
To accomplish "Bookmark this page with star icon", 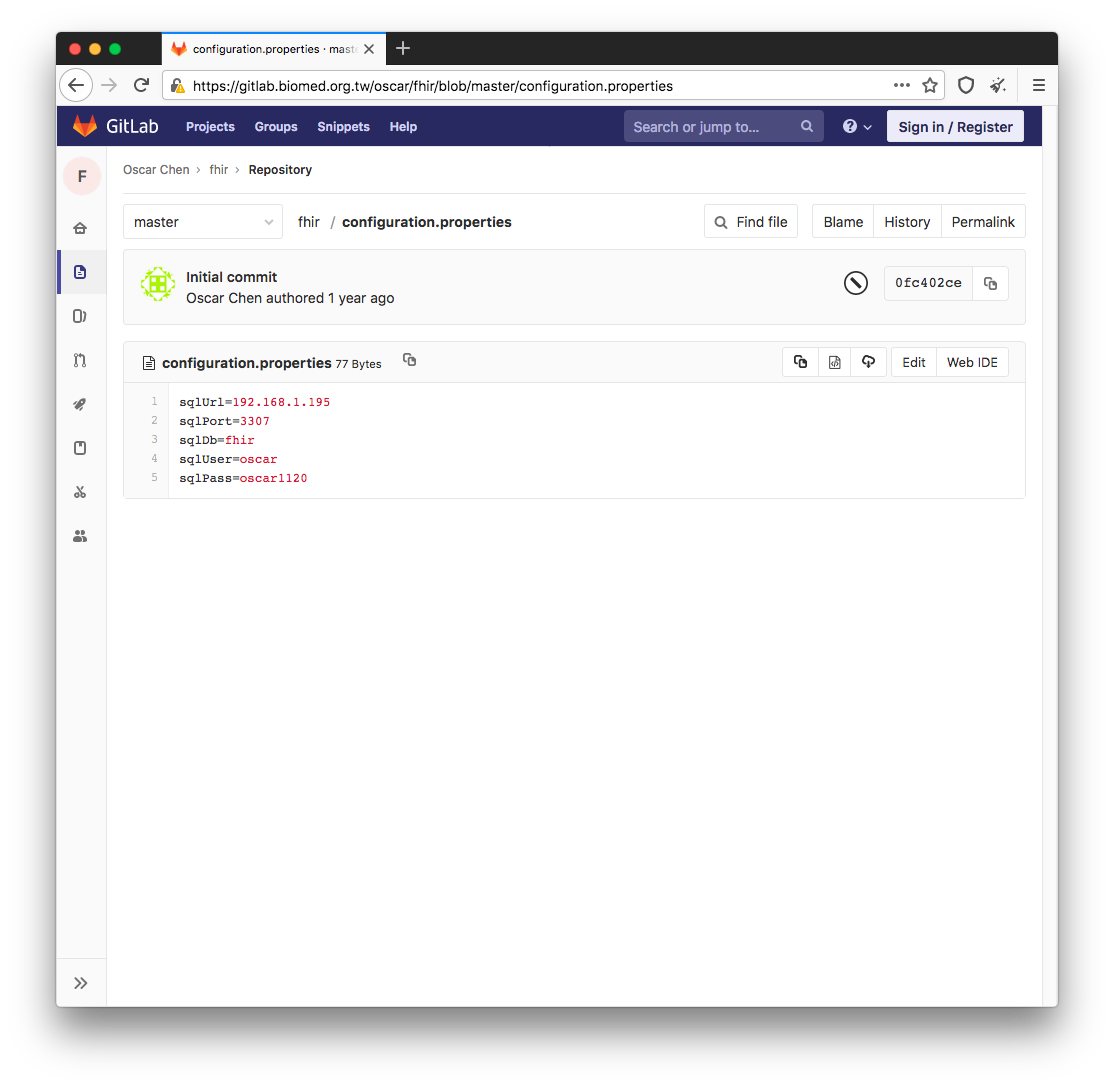I will pyautogui.click(x=929, y=85).
